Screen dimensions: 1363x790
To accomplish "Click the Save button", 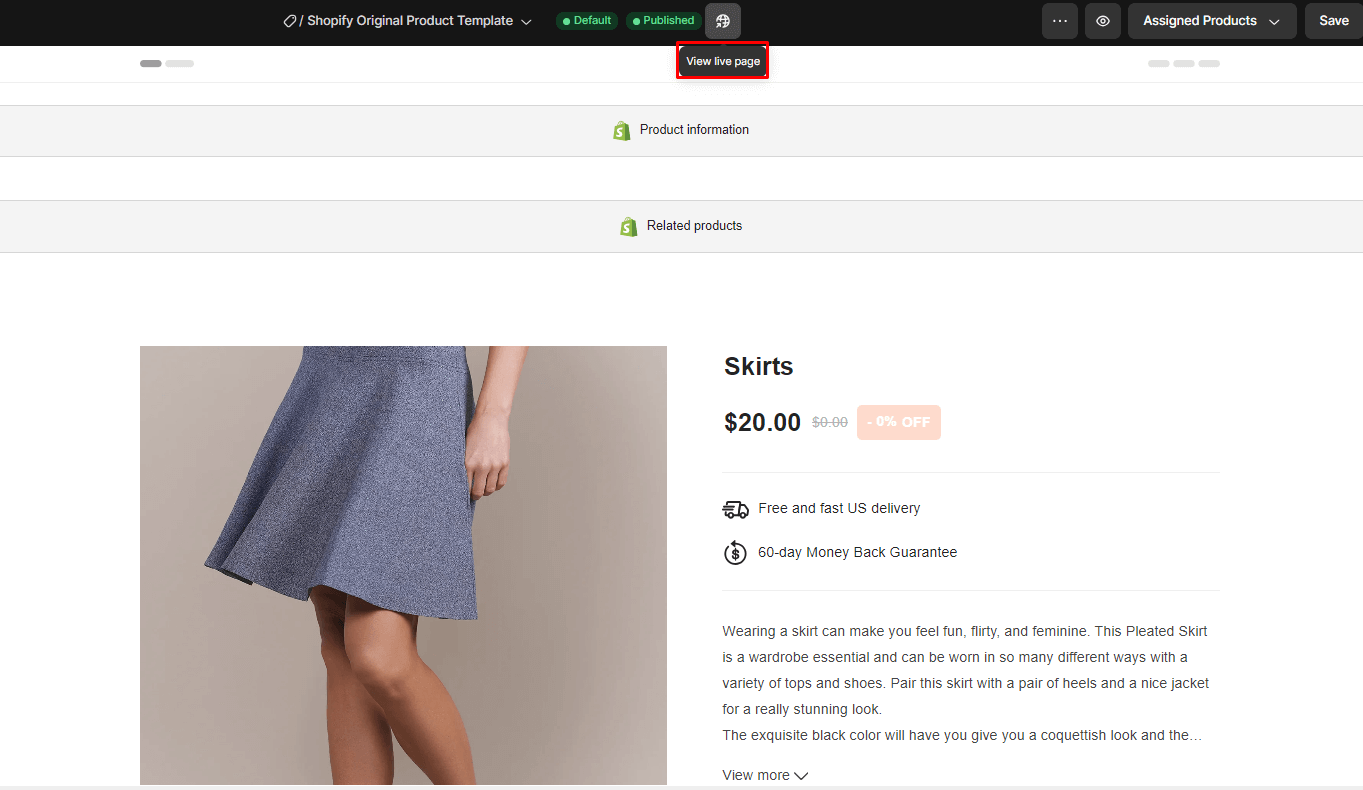I will click(x=1333, y=20).
